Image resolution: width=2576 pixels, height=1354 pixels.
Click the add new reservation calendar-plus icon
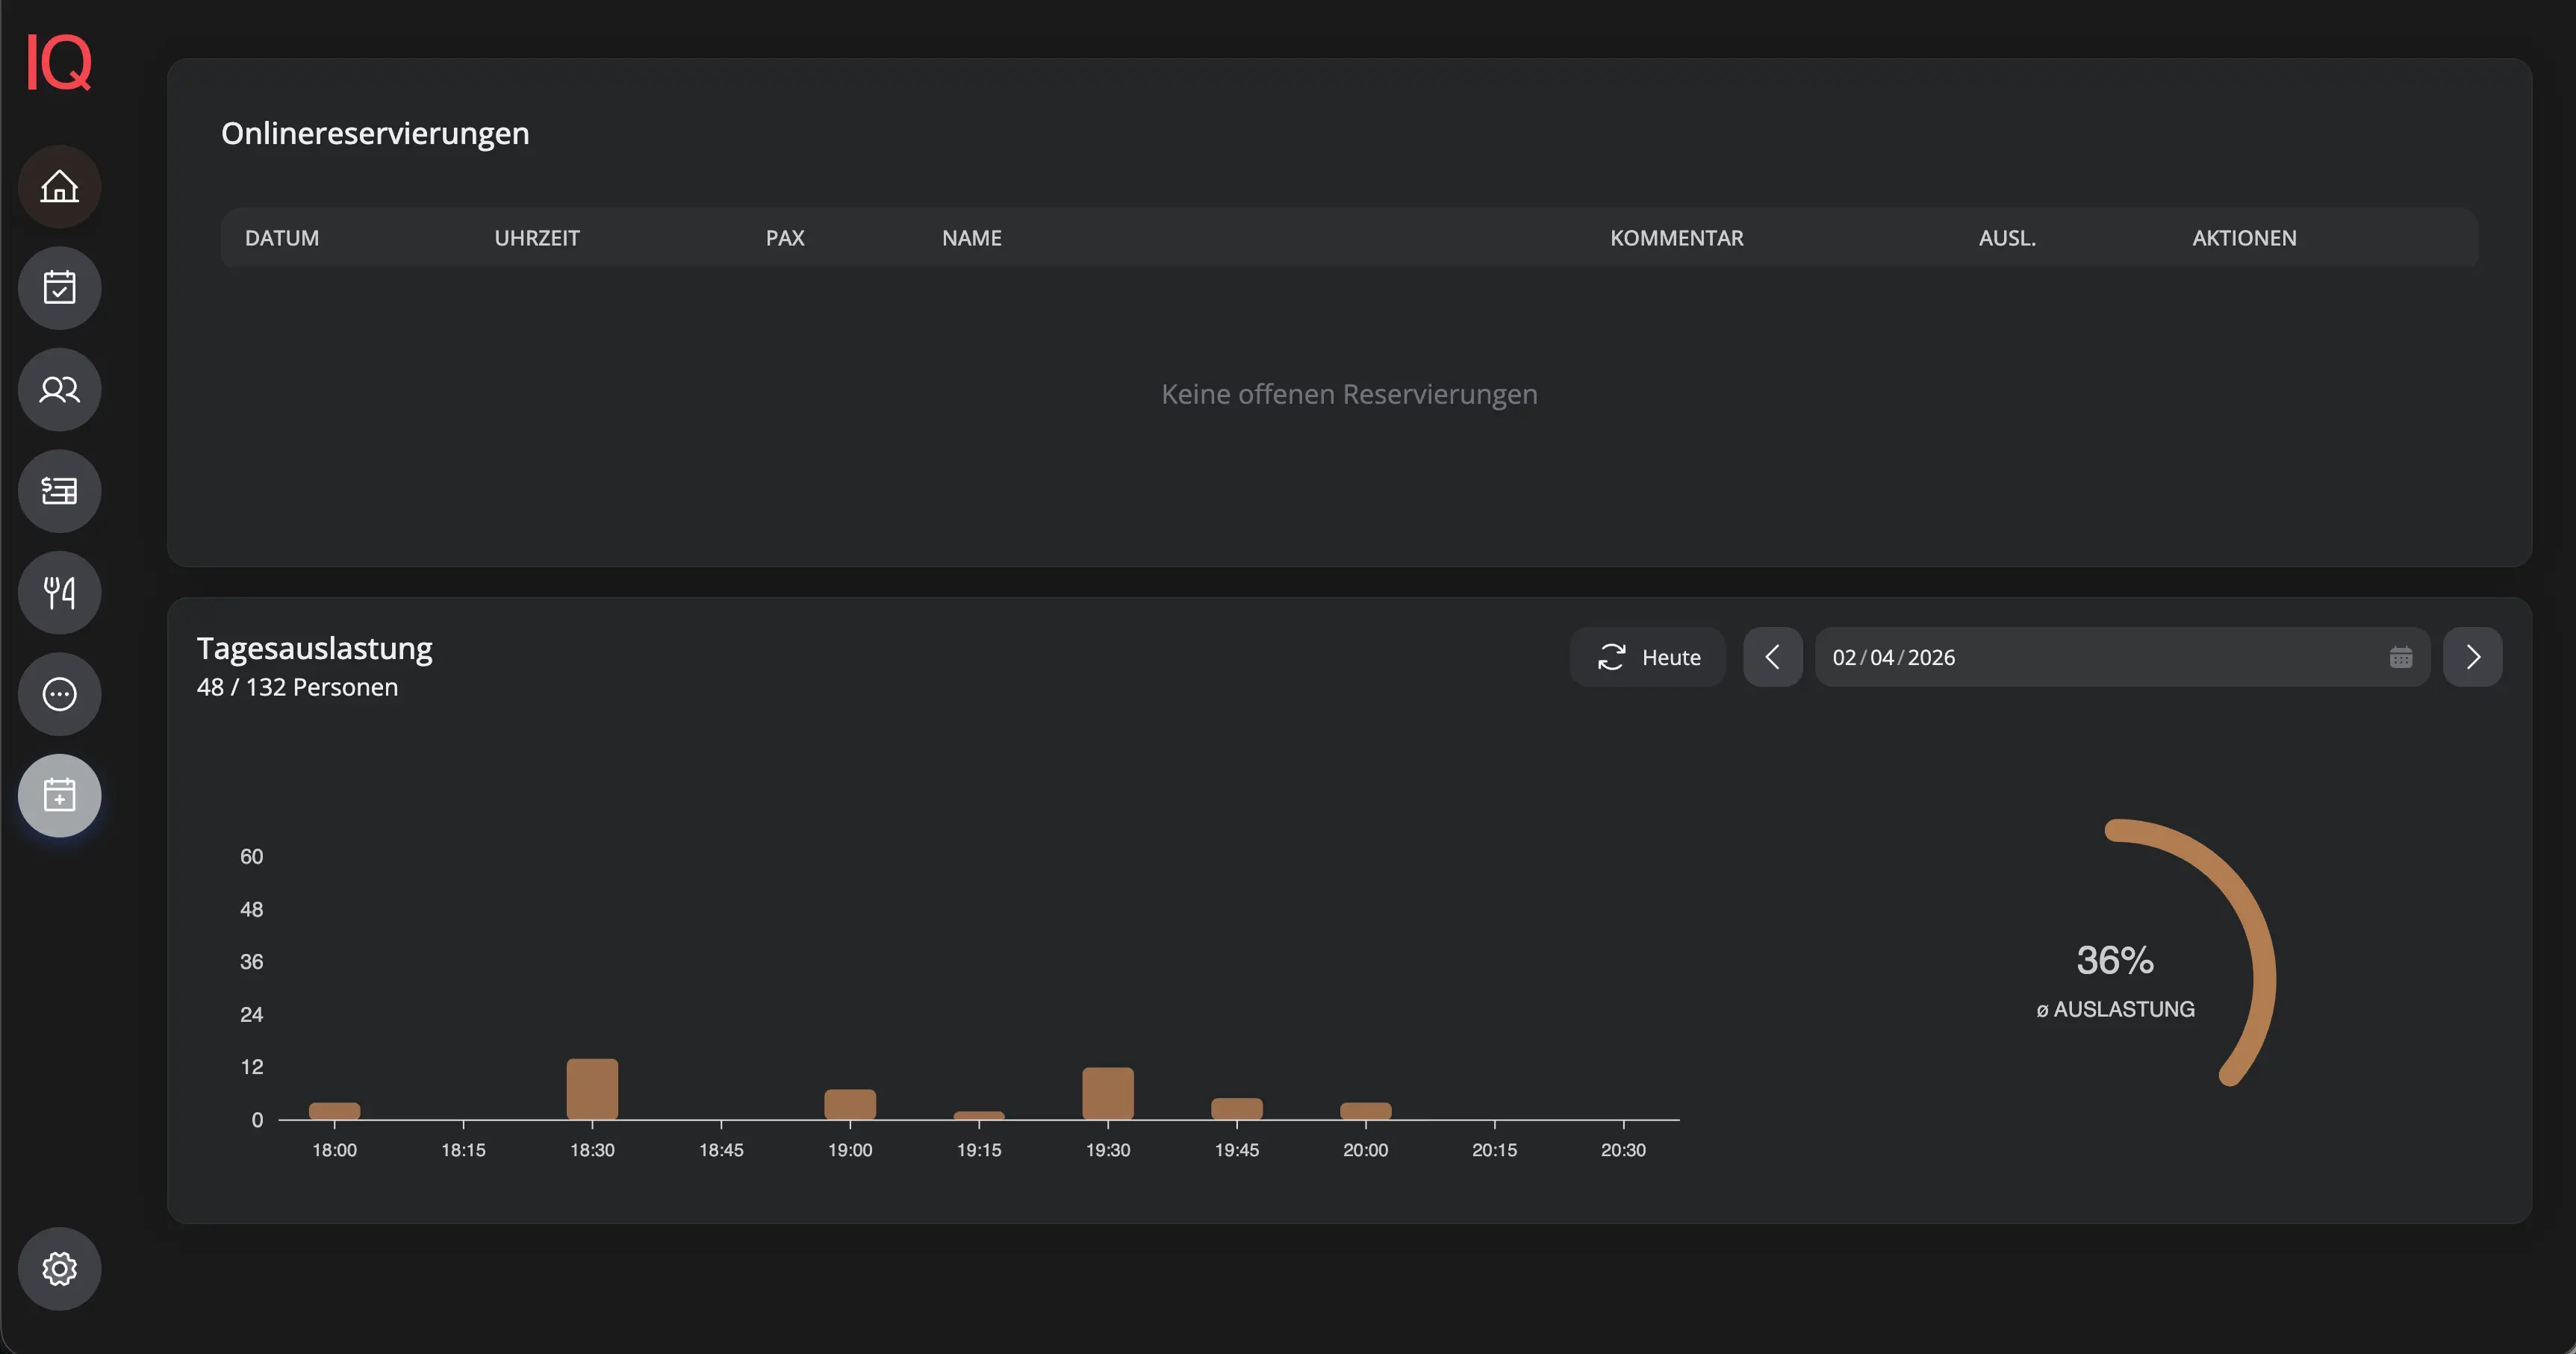59,796
